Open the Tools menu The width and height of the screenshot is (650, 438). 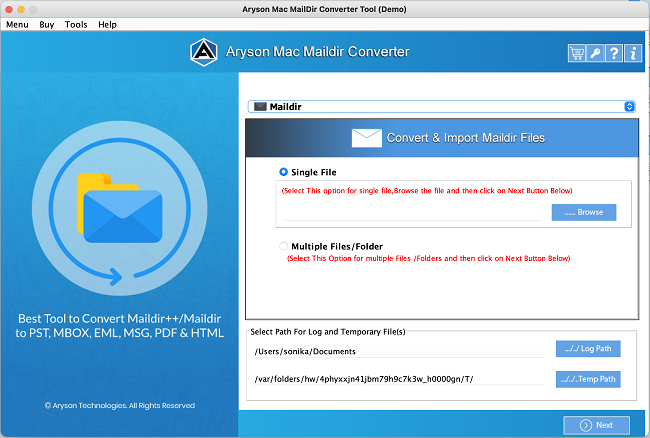point(76,24)
